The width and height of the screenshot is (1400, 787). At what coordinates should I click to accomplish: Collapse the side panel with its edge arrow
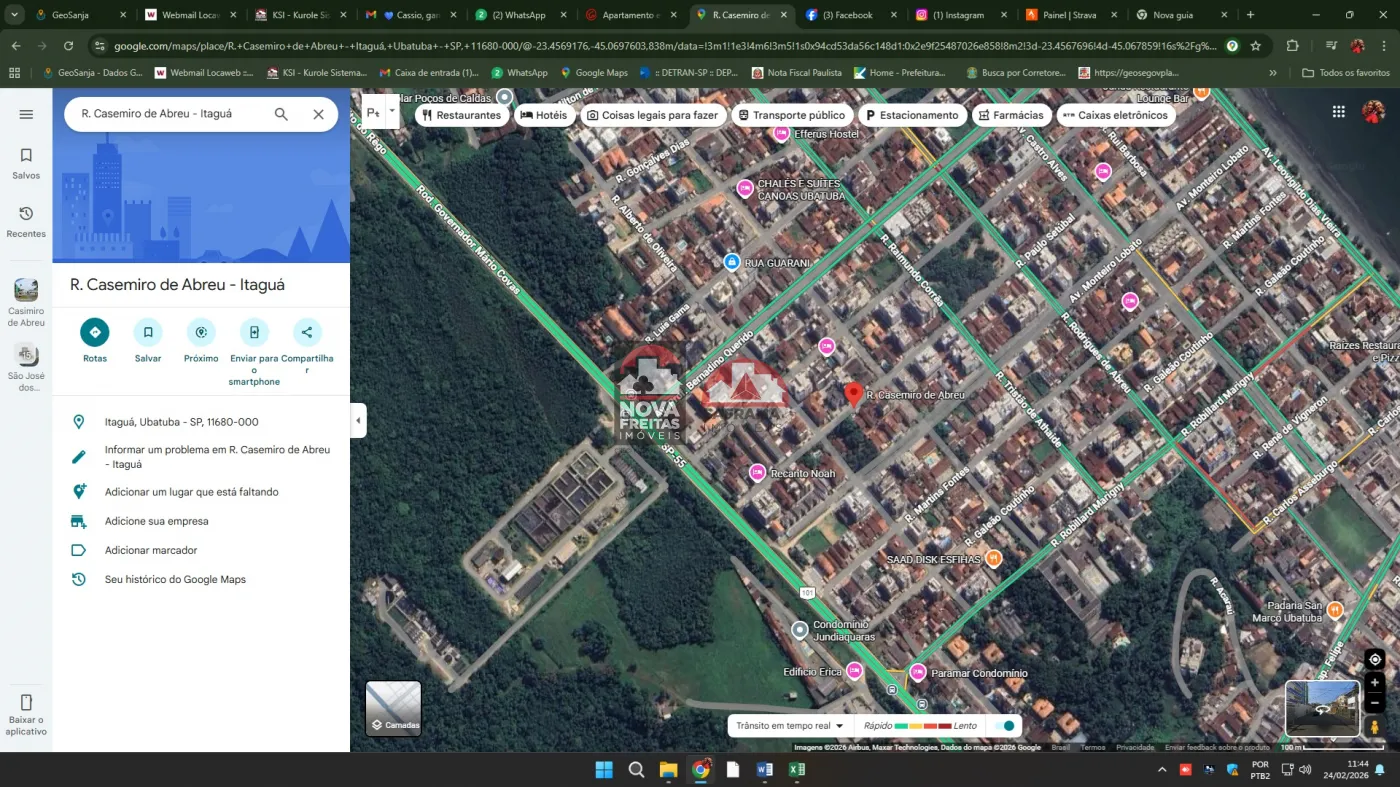(358, 420)
